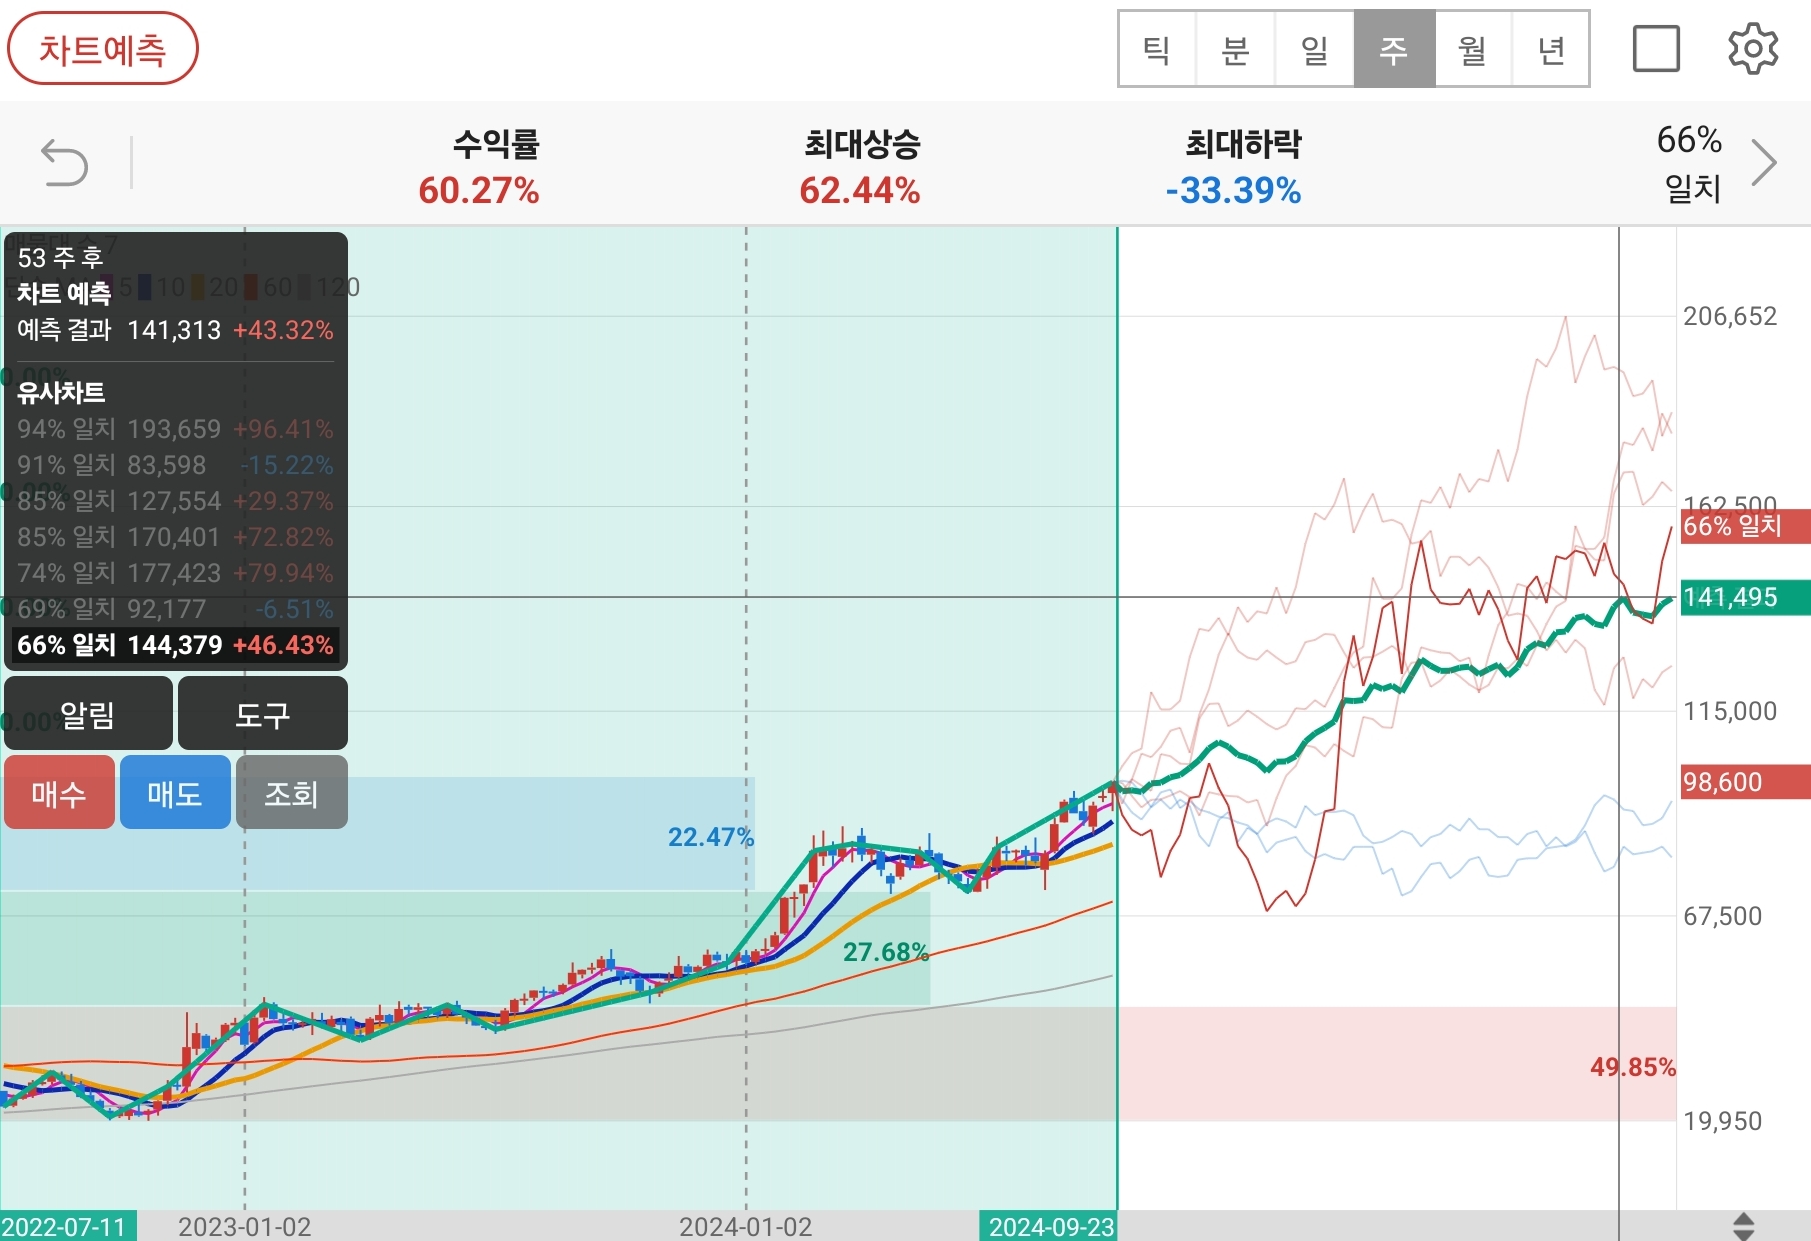Select the 85% 일치 127,554 row
The height and width of the screenshot is (1241, 1811).
pos(175,501)
